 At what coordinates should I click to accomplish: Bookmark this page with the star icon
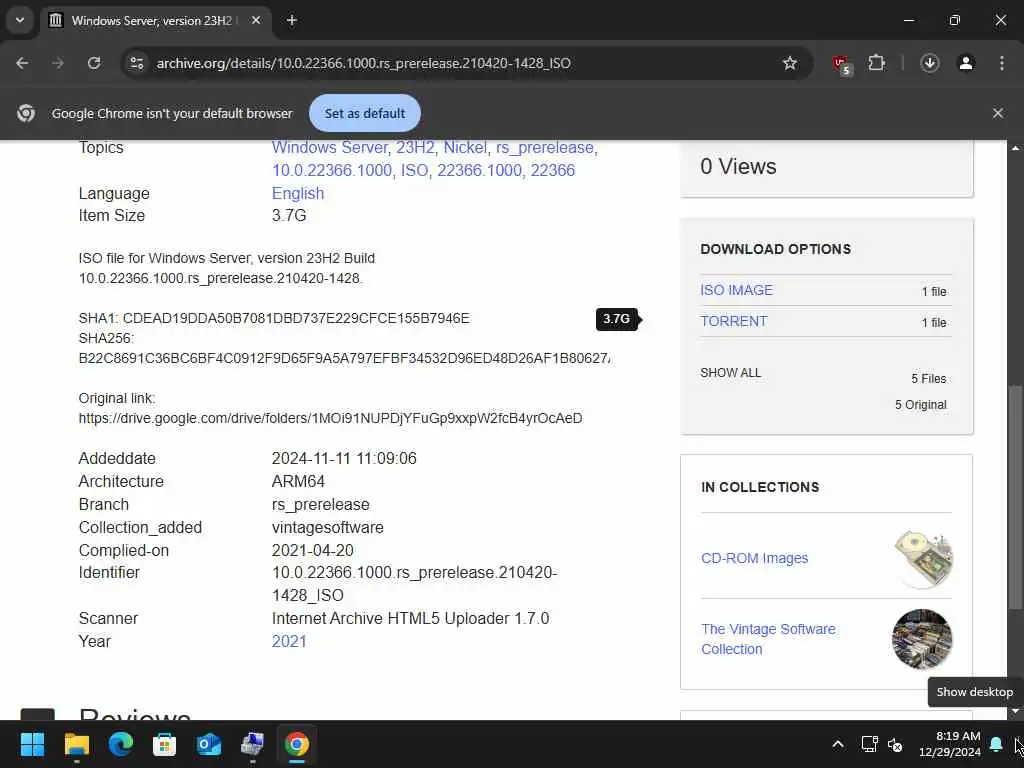tap(790, 63)
